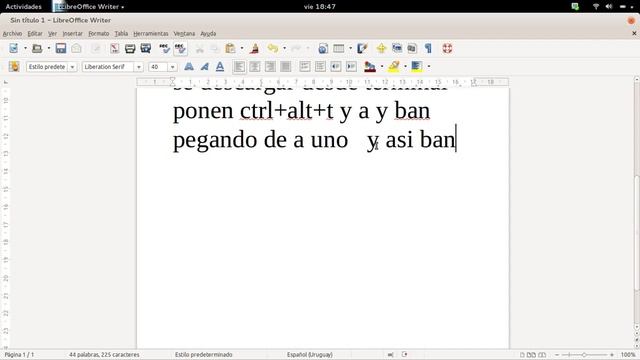Toggle bulleted list
The image size is (640, 360).
pyautogui.click(x=320, y=66)
